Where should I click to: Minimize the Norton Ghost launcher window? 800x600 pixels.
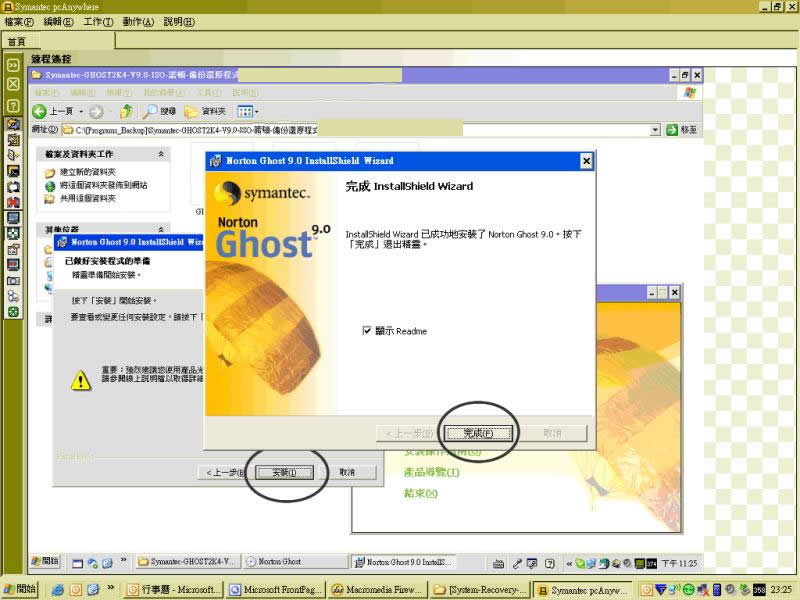652,292
